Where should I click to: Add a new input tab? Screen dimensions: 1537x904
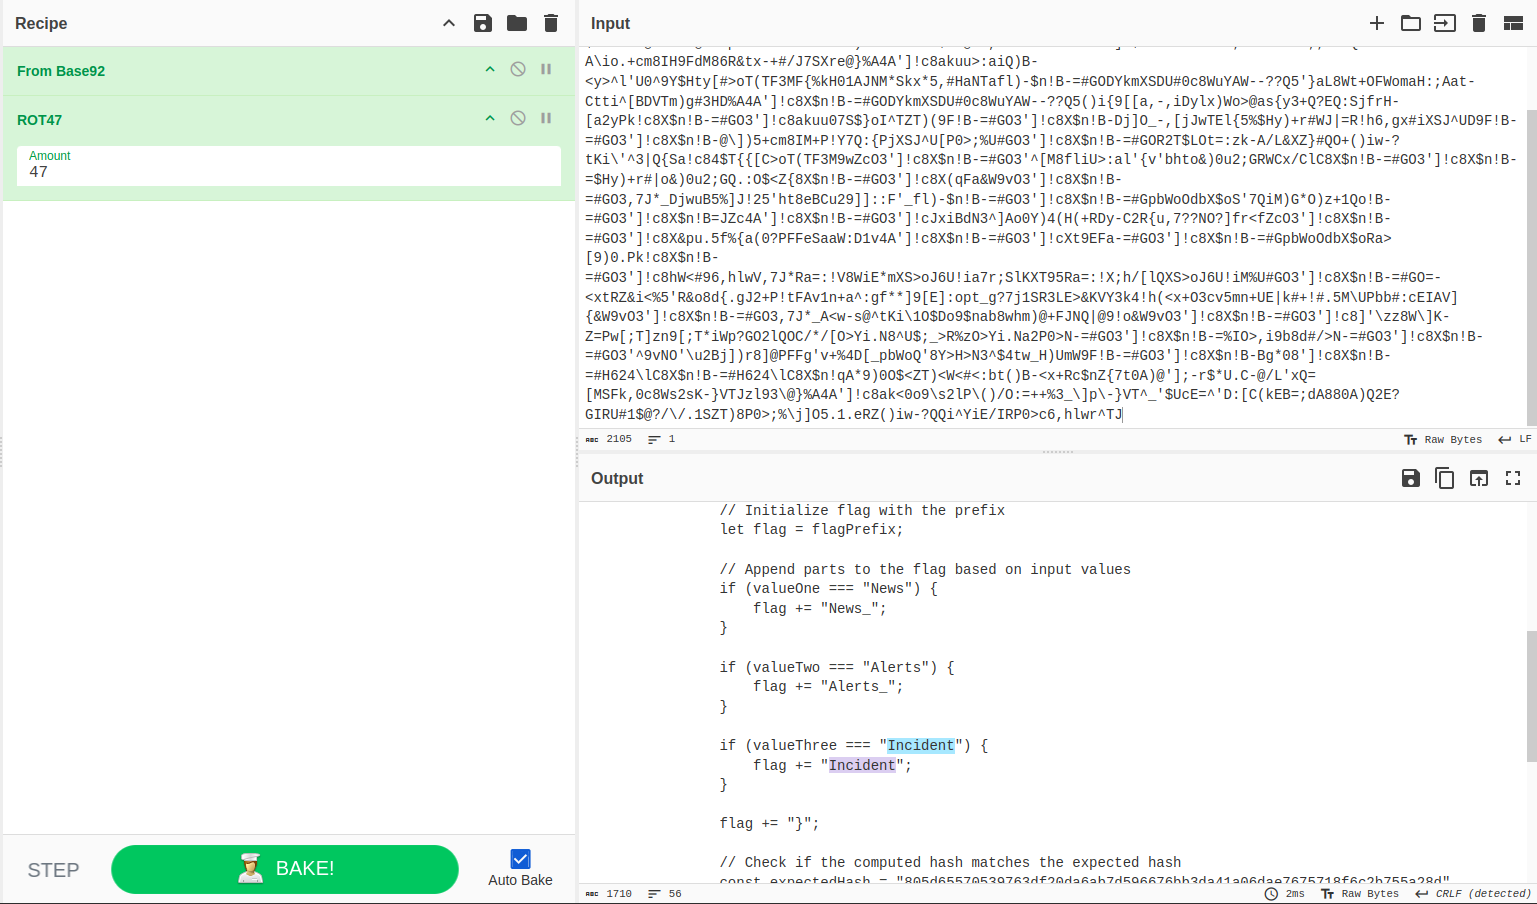click(x=1377, y=23)
